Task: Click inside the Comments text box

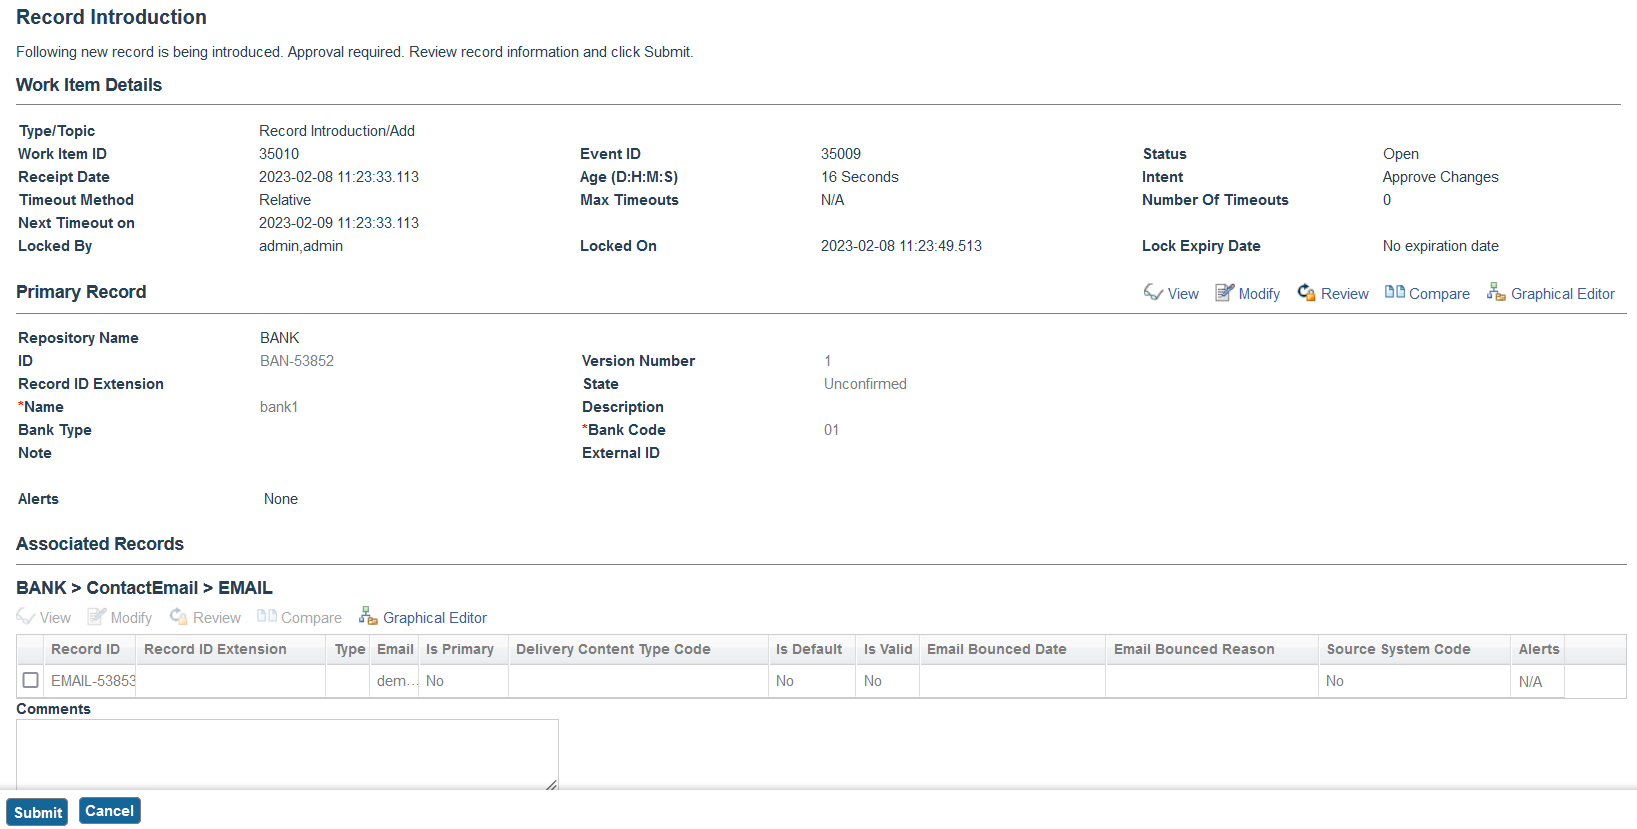Action: [287, 753]
